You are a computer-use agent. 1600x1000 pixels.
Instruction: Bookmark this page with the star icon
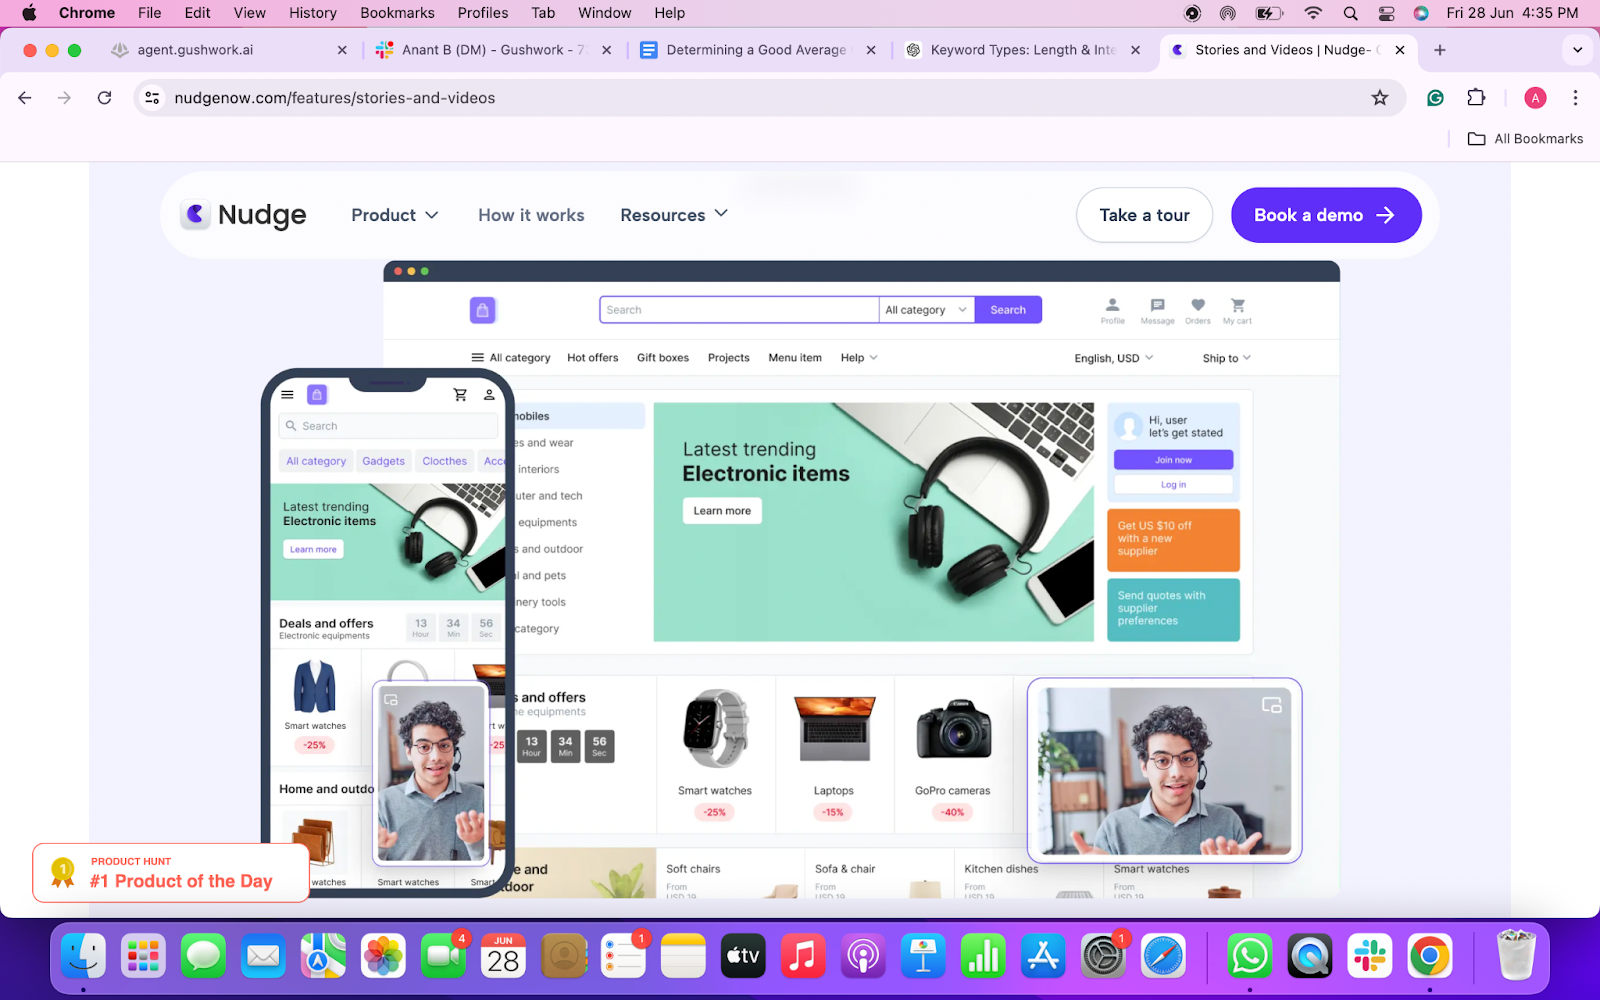1380,98
